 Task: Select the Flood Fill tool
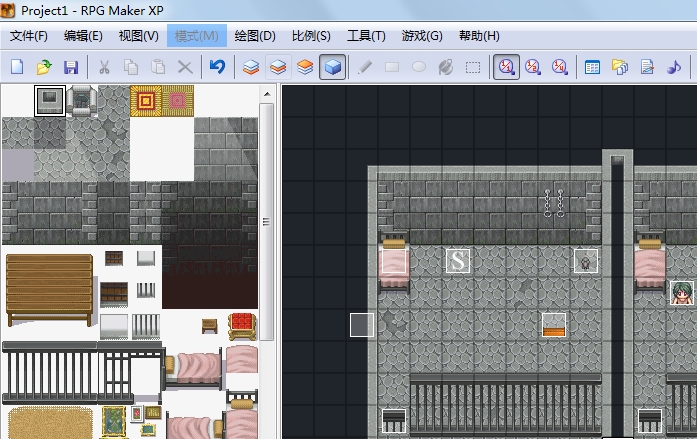pos(446,67)
